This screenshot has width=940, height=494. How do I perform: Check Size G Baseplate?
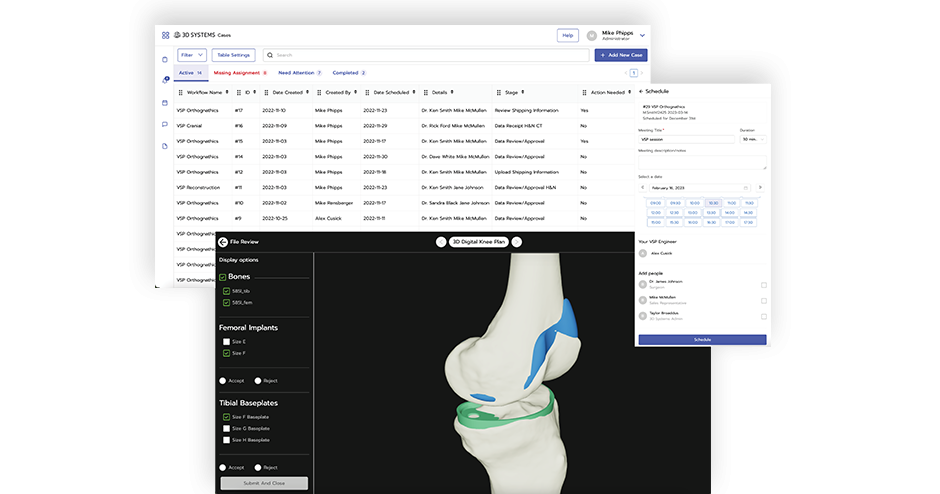coord(227,429)
